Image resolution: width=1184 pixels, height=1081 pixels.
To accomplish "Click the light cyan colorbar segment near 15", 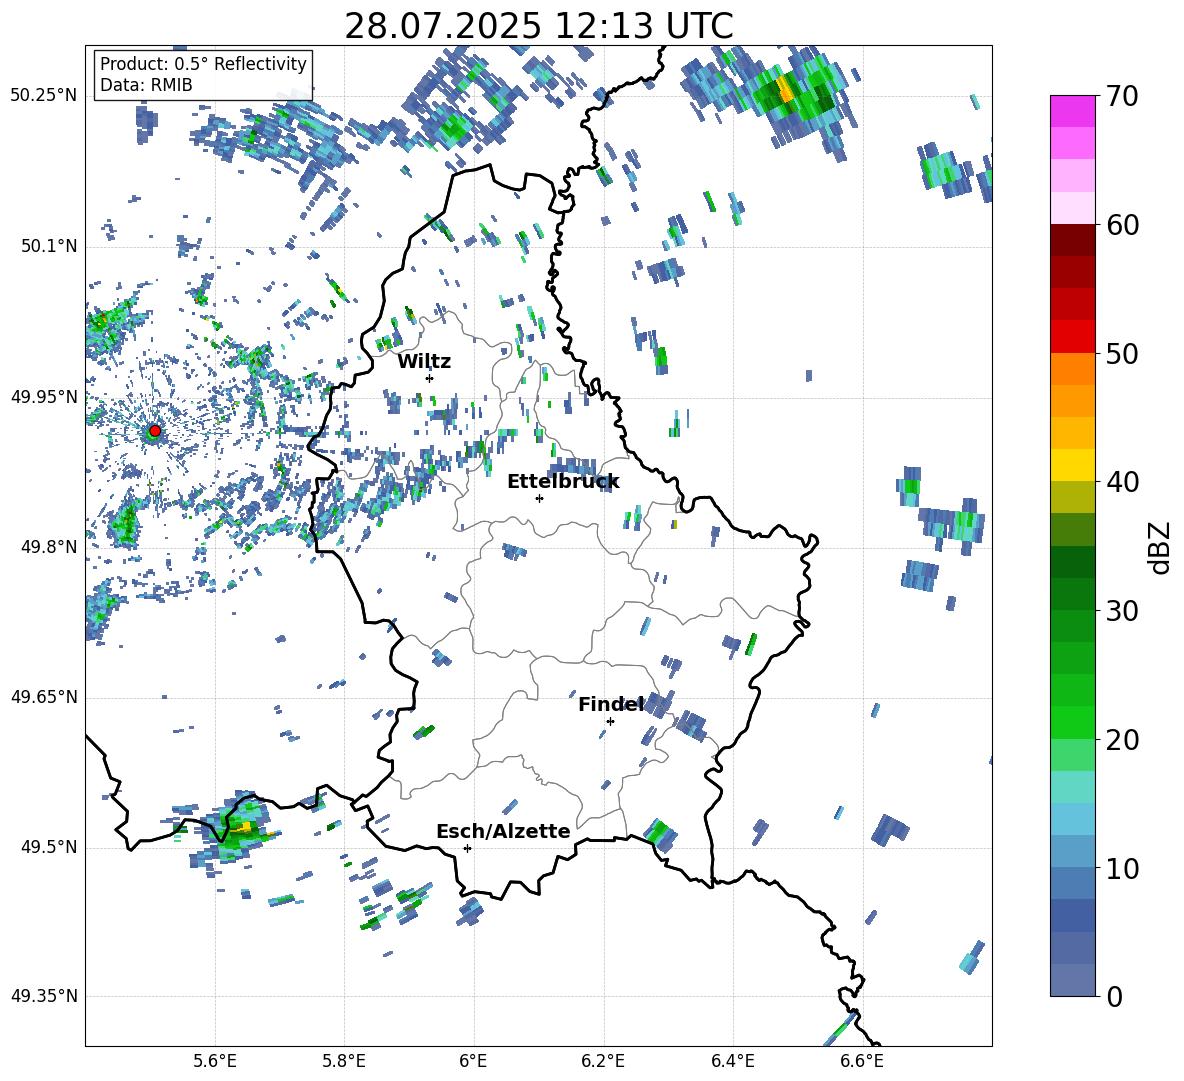I will [1073, 787].
